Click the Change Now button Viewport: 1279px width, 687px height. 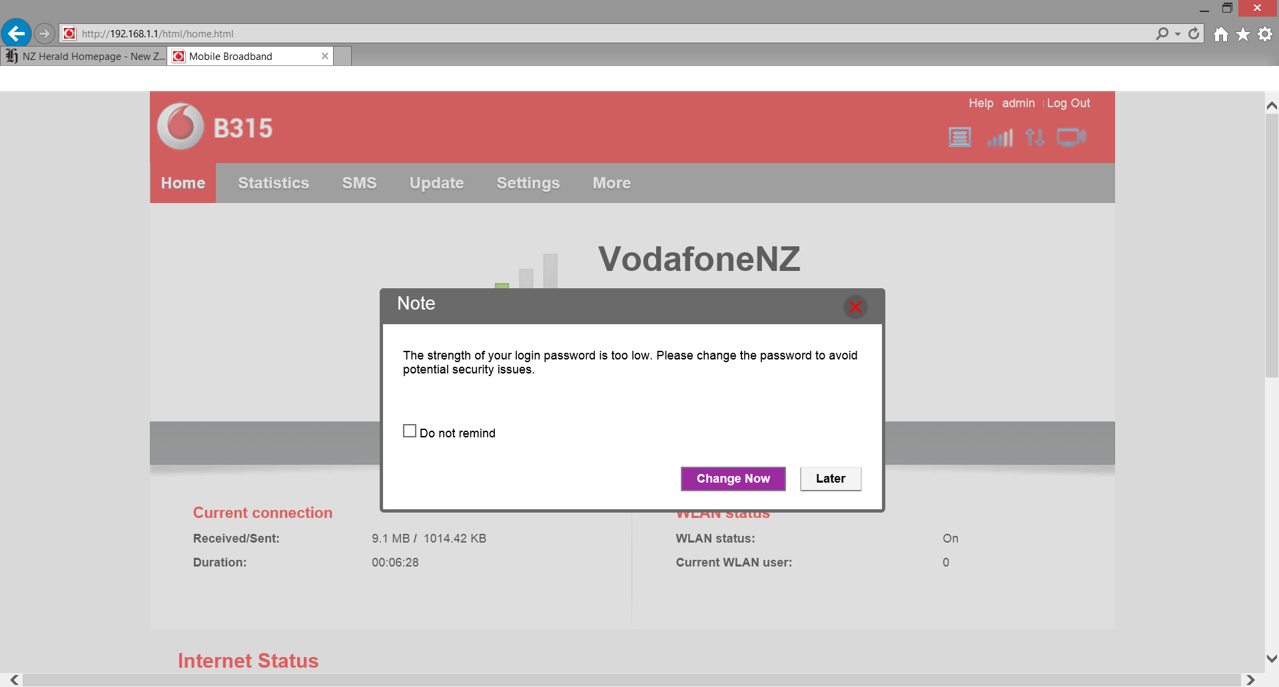[733, 478]
